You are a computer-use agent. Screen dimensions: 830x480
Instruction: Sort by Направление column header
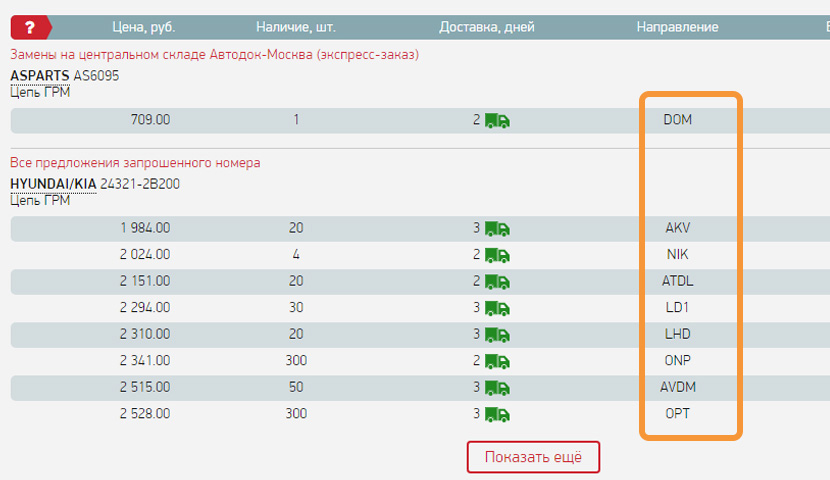click(x=677, y=27)
